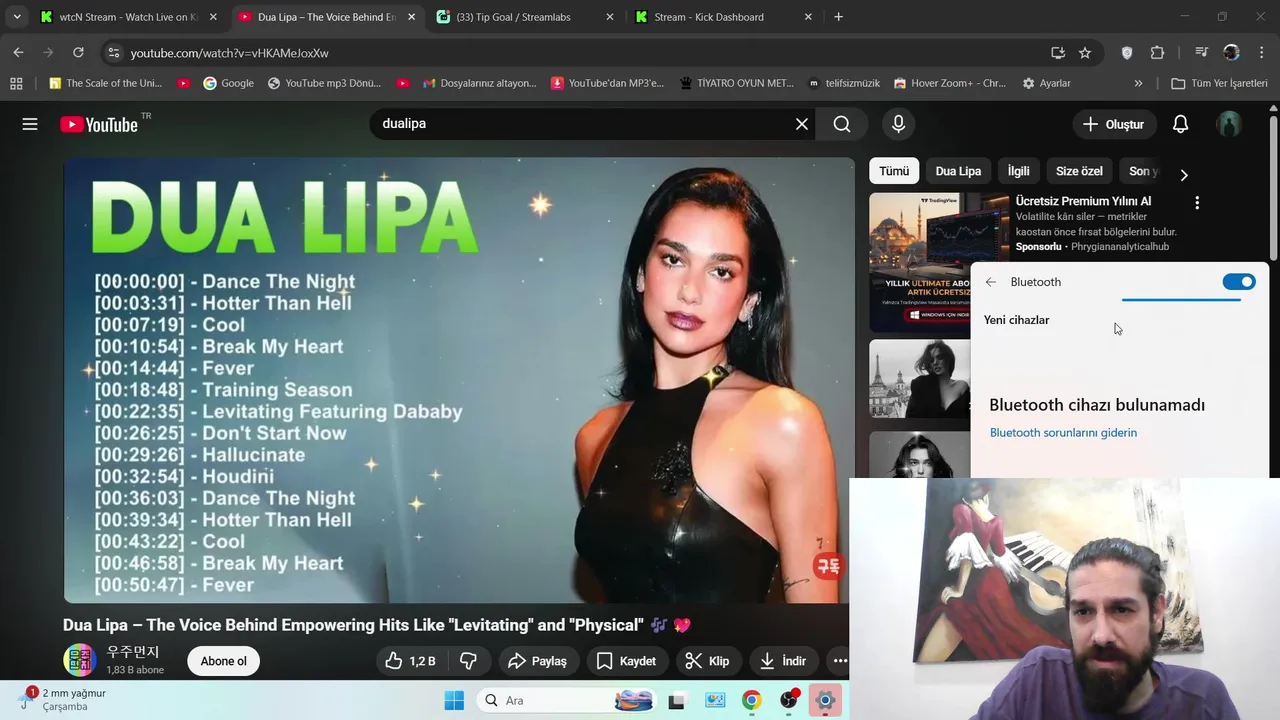1280x720 pixels.
Task: Switch to the Kick Dashboard tab
Action: point(723,16)
